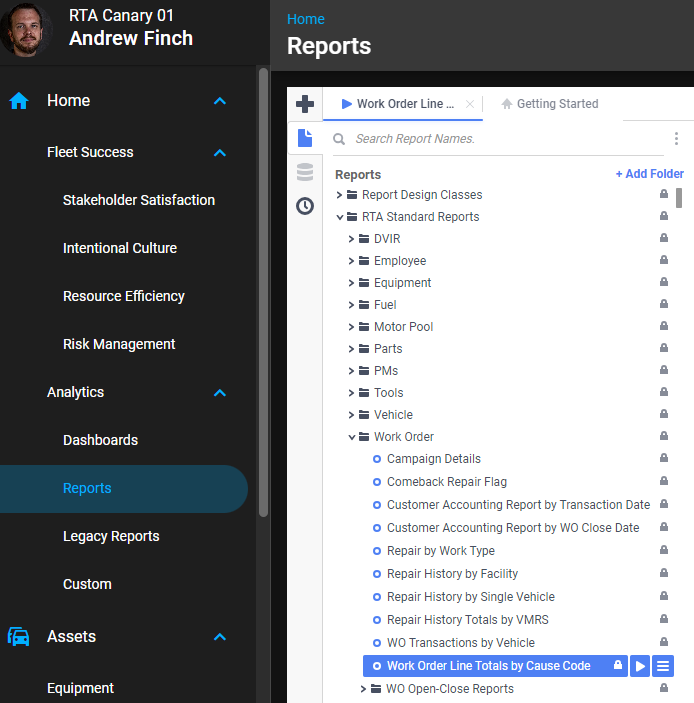Open the clock schedule icon
Image resolution: width=694 pixels, height=703 pixels.
click(x=305, y=206)
